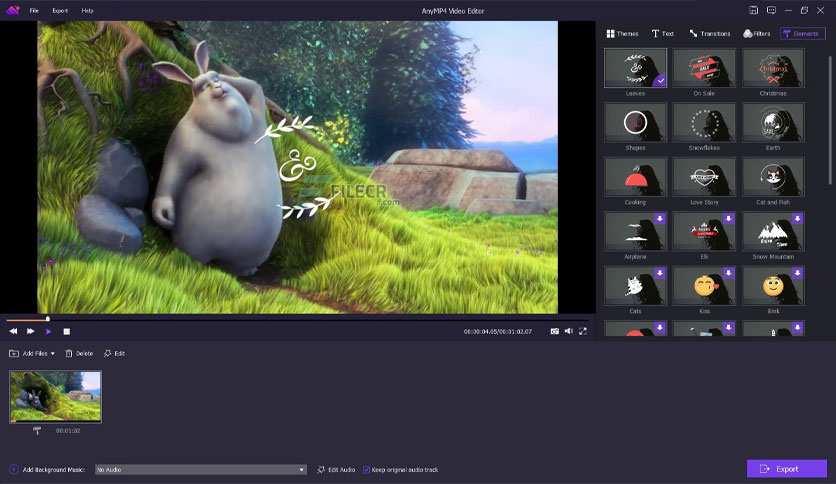Stop the video playback
This screenshot has width=836, height=484.
[x=67, y=332]
